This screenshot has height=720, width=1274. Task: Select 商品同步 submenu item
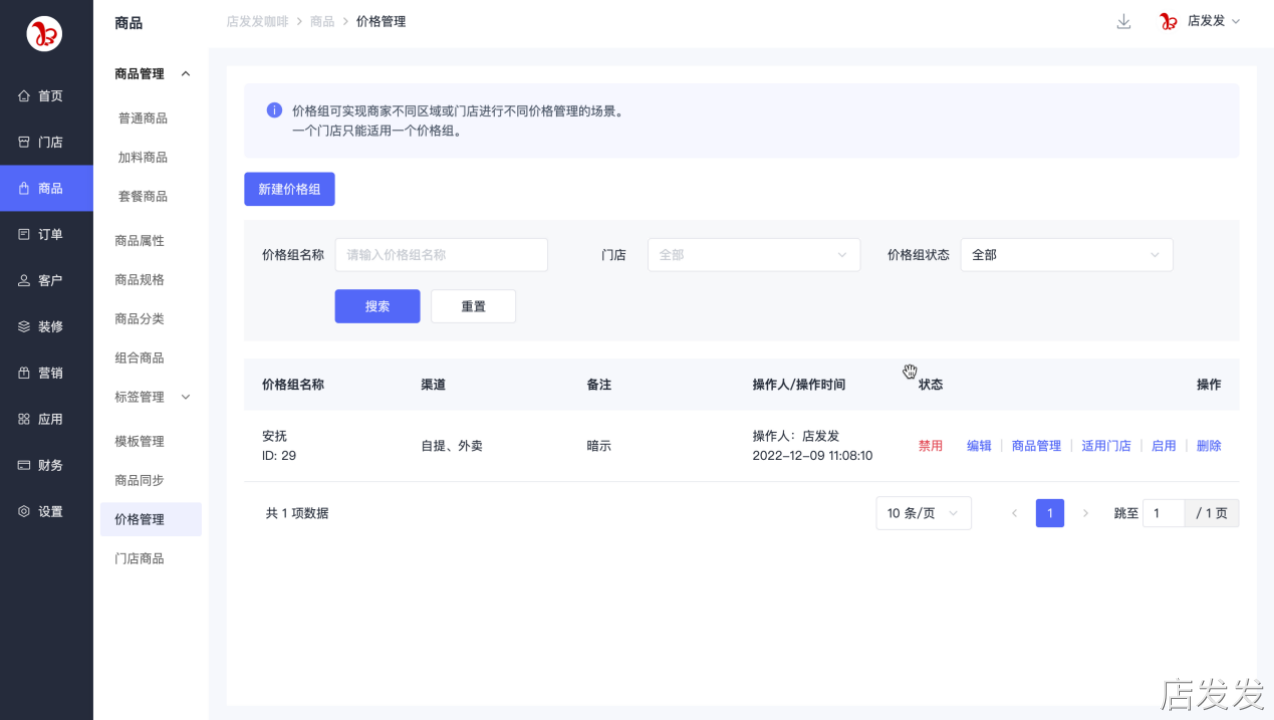(139, 480)
